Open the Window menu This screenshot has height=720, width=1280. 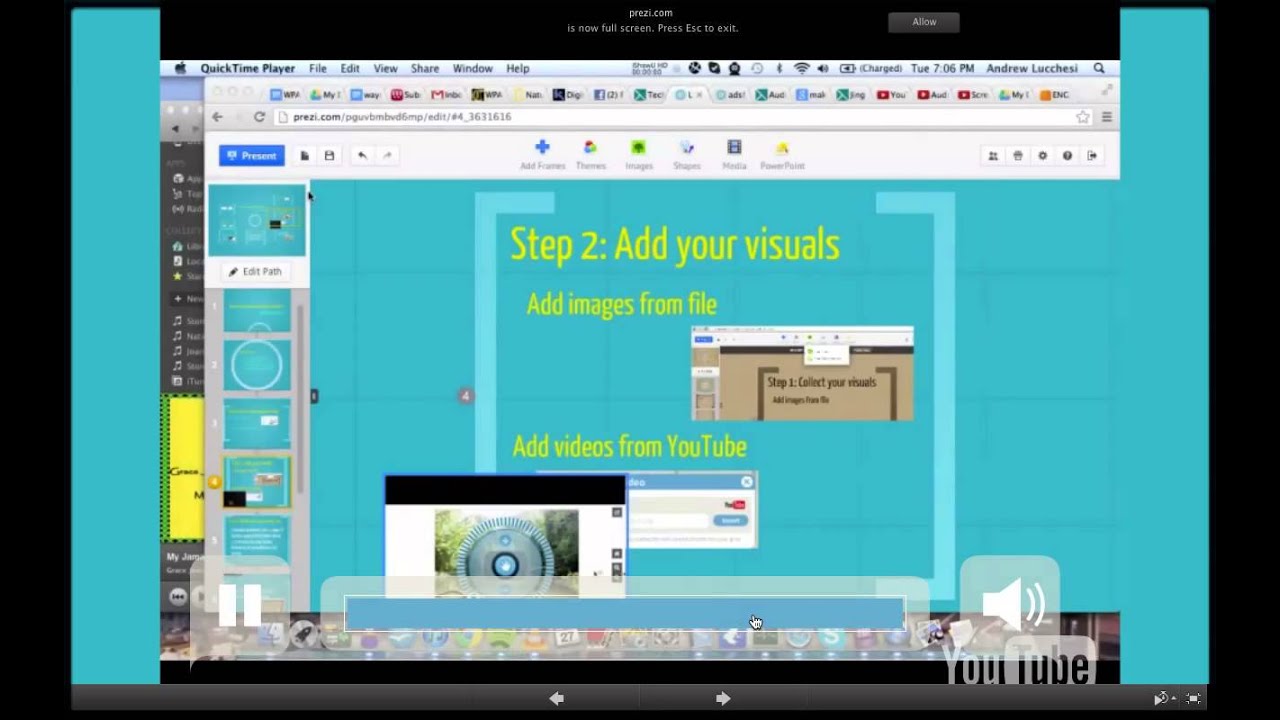point(472,69)
